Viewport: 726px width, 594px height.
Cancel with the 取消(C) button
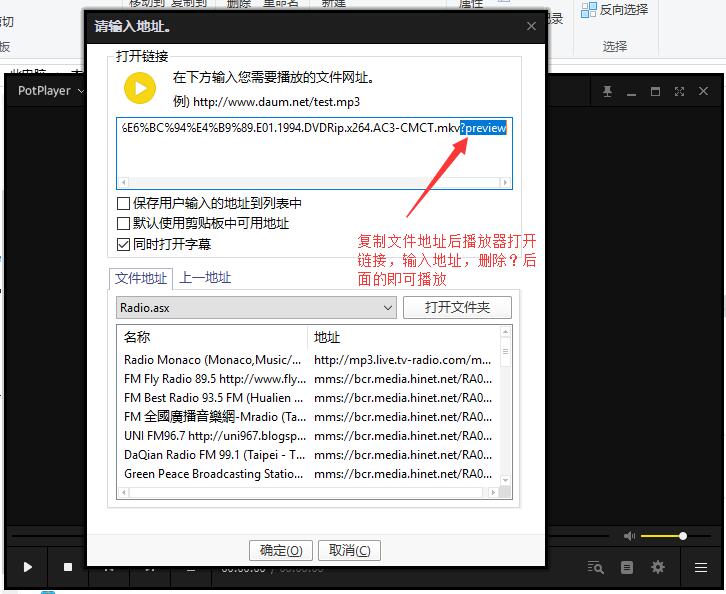pyautogui.click(x=349, y=550)
